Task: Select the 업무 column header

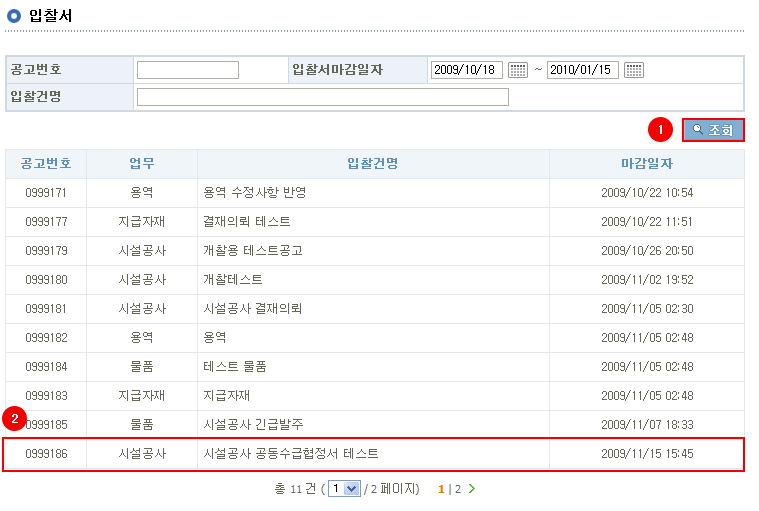Action: tap(142, 164)
